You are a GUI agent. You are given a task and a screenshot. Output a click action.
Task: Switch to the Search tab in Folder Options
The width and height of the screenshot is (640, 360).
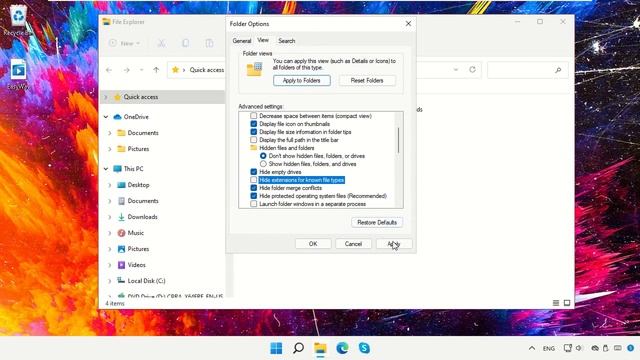[x=287, y=41]
